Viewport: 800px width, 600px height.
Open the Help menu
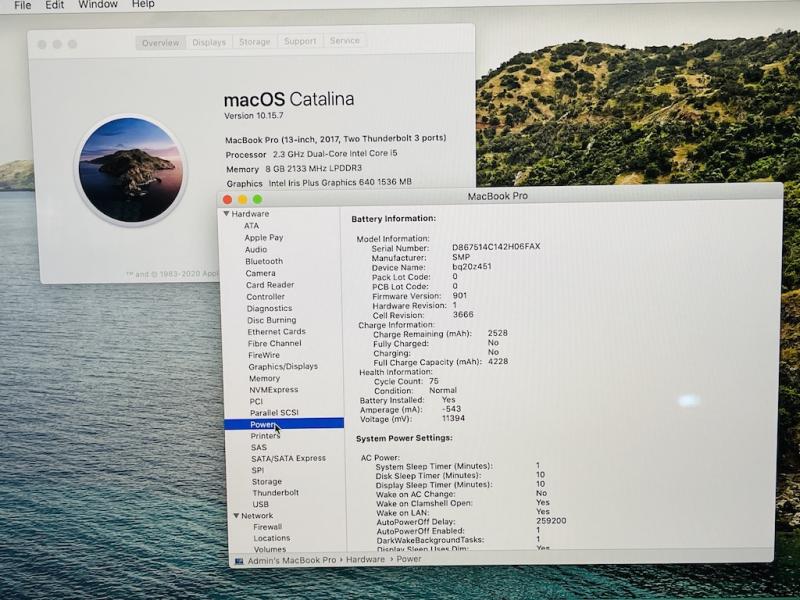pyautogui.click(x=143, y=4)
